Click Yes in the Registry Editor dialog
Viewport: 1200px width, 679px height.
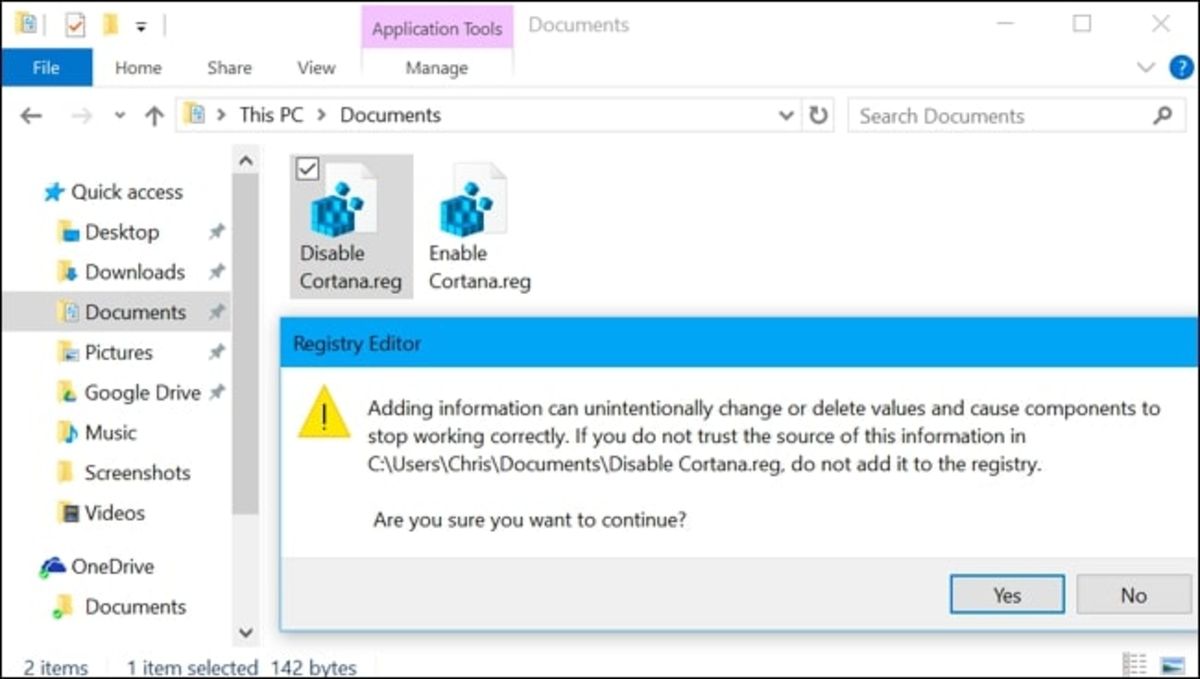pos(1007,595)
